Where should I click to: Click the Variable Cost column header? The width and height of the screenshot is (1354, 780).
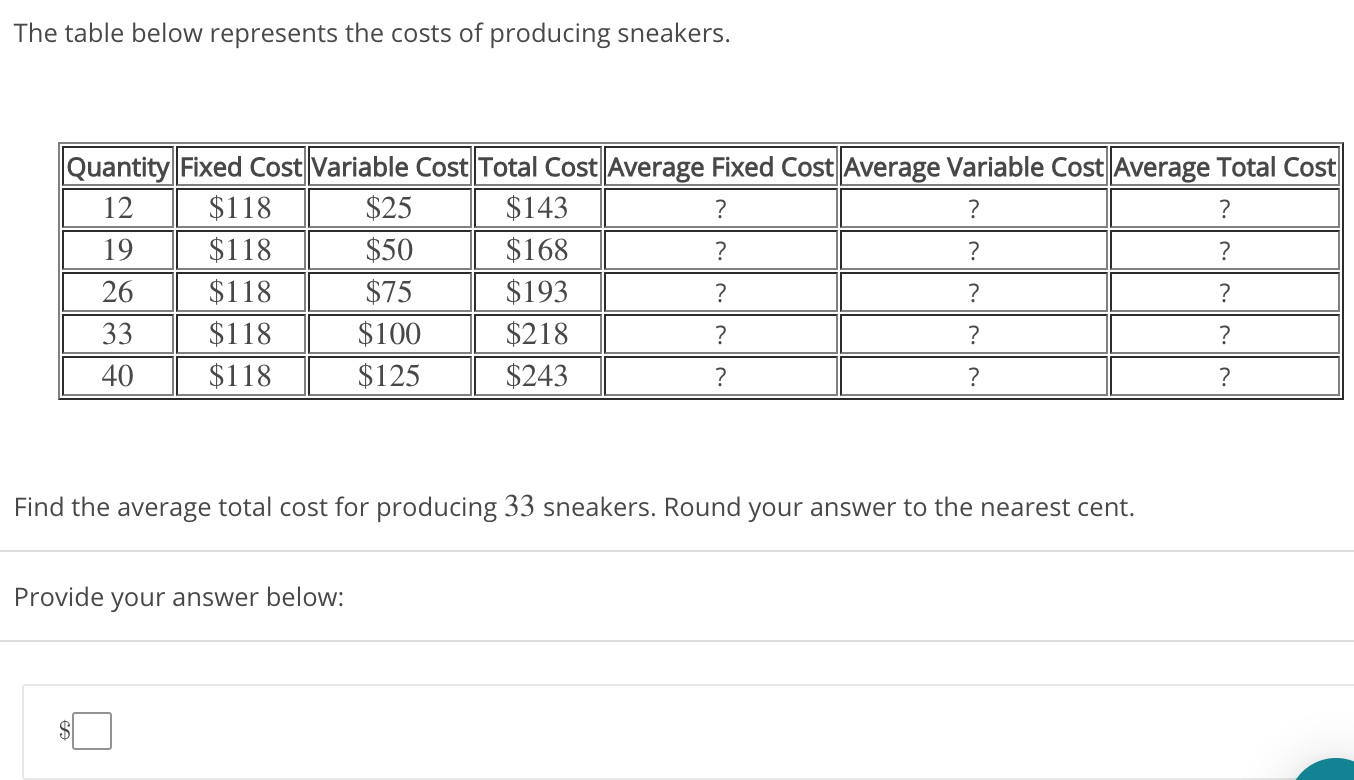click(389, 167)
